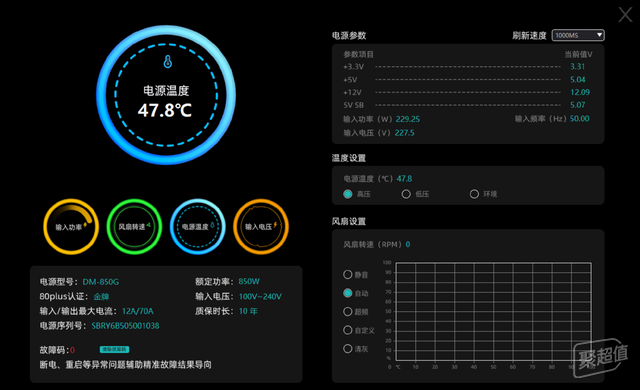
Task: Select the 高压 temperature radio button
Action: 348,194
